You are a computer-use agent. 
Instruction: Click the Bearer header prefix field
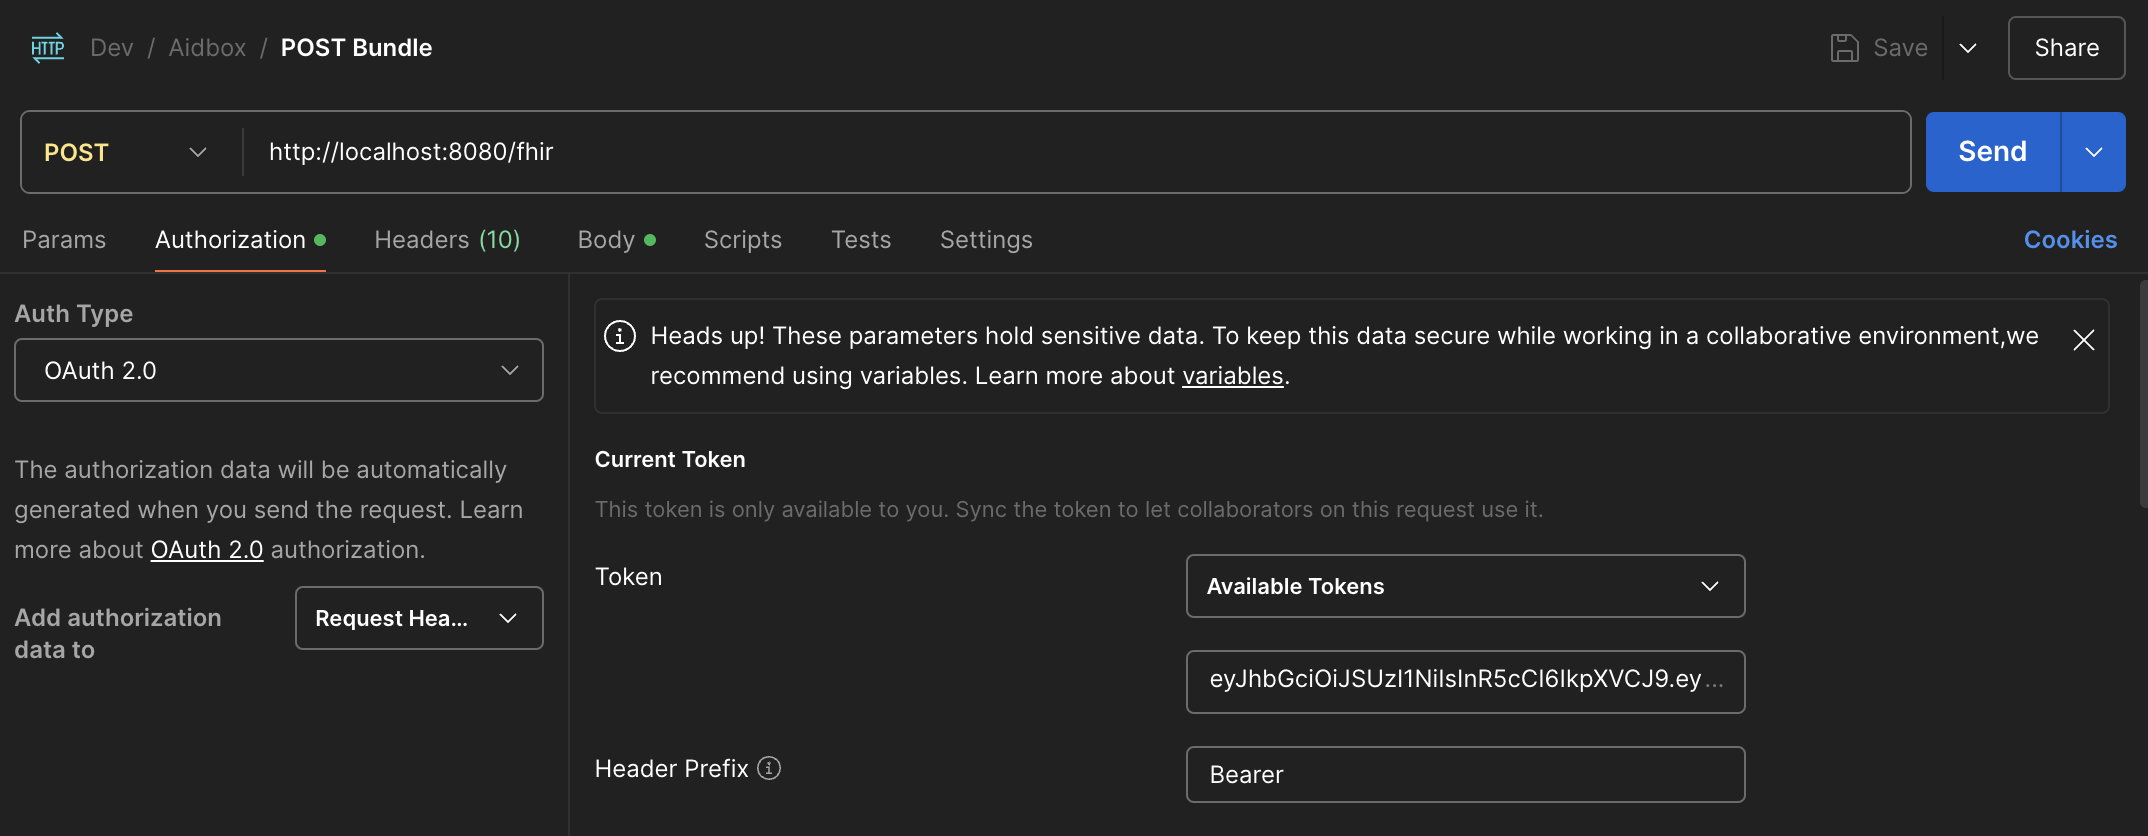(1466, 774)
